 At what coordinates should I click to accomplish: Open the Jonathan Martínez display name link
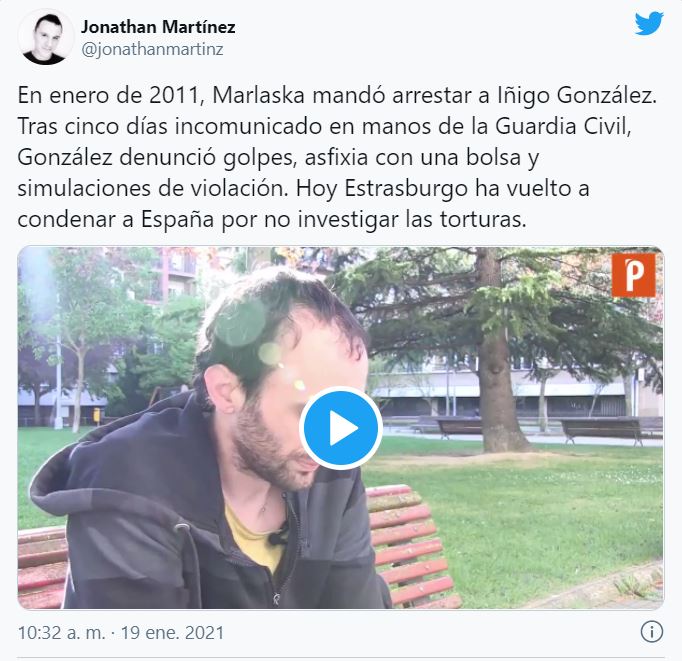coord(158,27)
